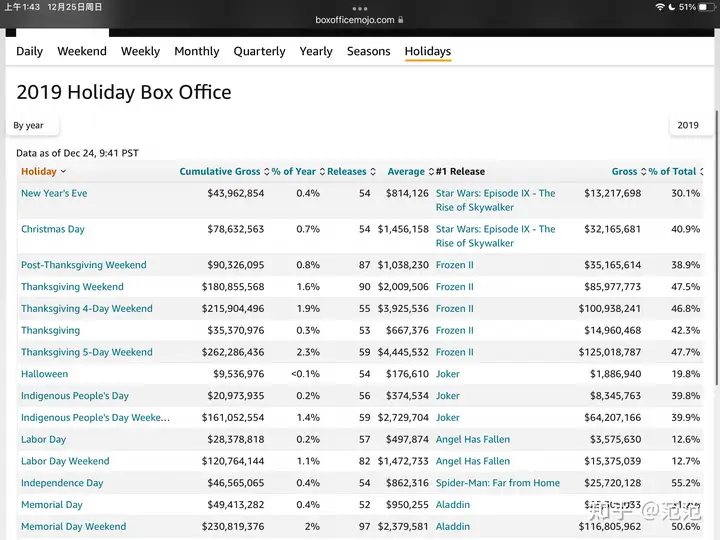
Task: Open Frozen II in Thanksgiving 4-Day Weekend row
Action: (x=455, y=309)
